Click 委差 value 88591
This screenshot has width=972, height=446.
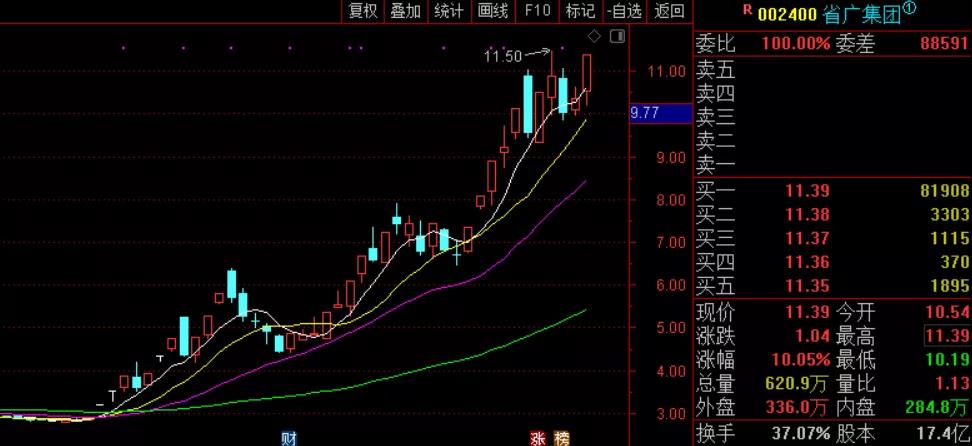945,43
